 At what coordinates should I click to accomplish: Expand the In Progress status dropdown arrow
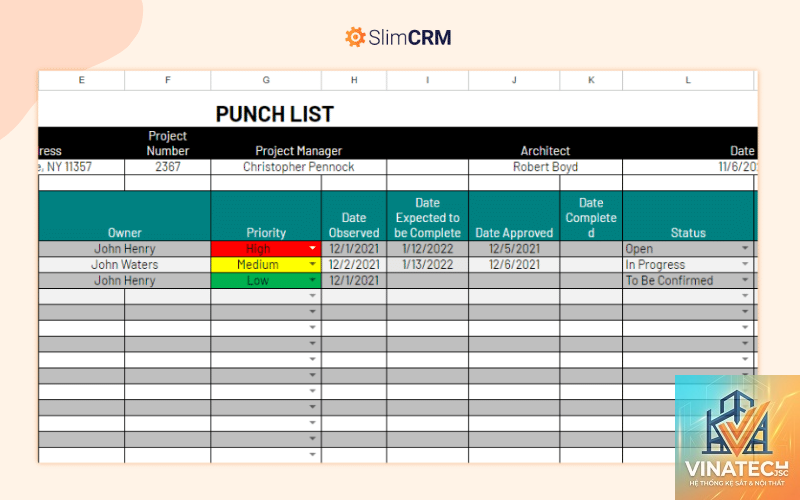click(745, 264)
